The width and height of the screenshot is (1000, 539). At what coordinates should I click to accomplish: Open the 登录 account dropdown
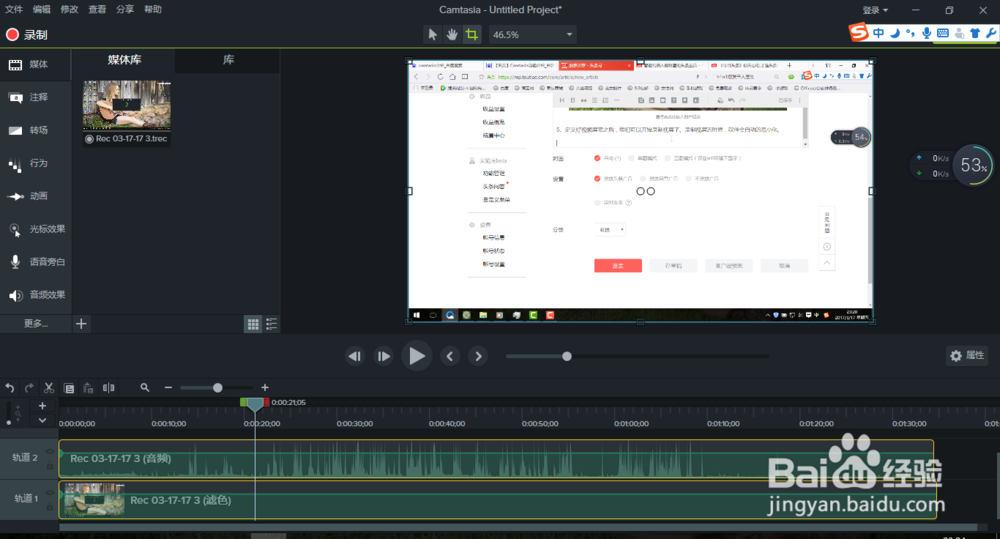point(875,10)
